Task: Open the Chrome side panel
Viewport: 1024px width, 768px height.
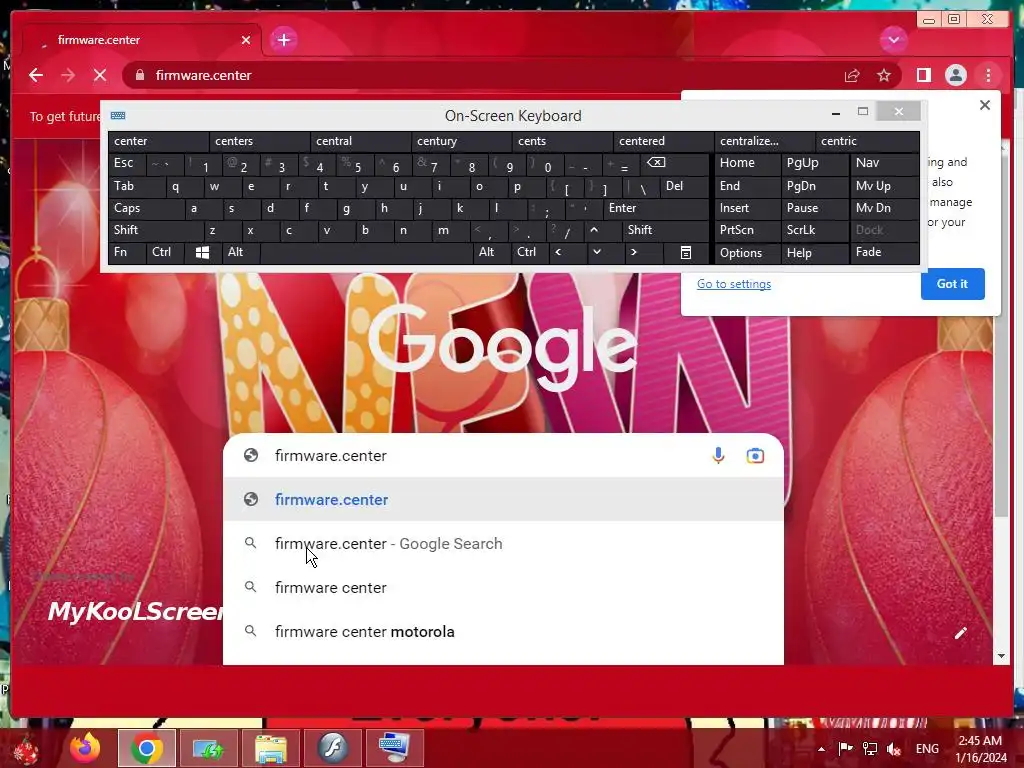Action: 923,76
